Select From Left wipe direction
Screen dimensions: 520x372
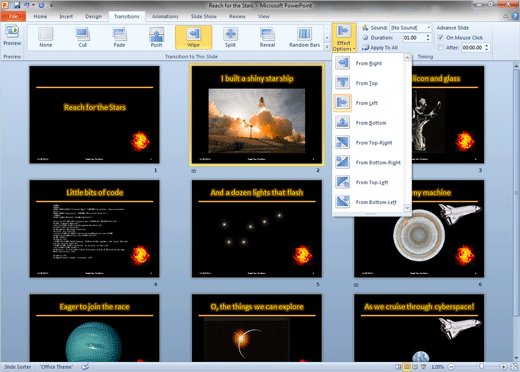click(368, 103)
